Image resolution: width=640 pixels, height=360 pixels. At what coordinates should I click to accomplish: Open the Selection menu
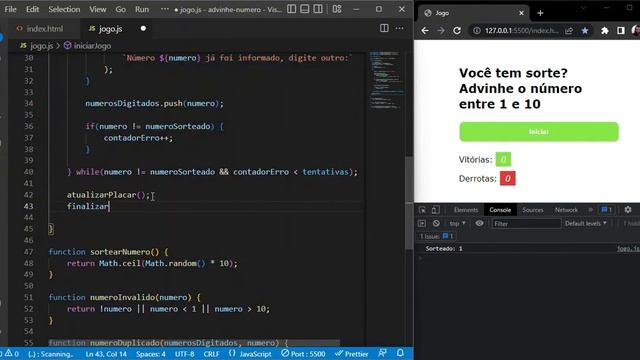(x=64, y=9)
